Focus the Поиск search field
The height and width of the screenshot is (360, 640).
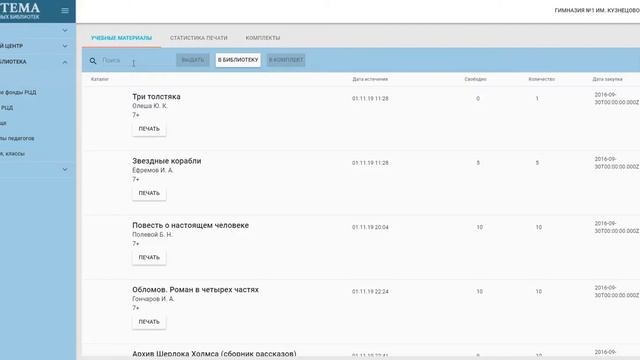[135, 60]
